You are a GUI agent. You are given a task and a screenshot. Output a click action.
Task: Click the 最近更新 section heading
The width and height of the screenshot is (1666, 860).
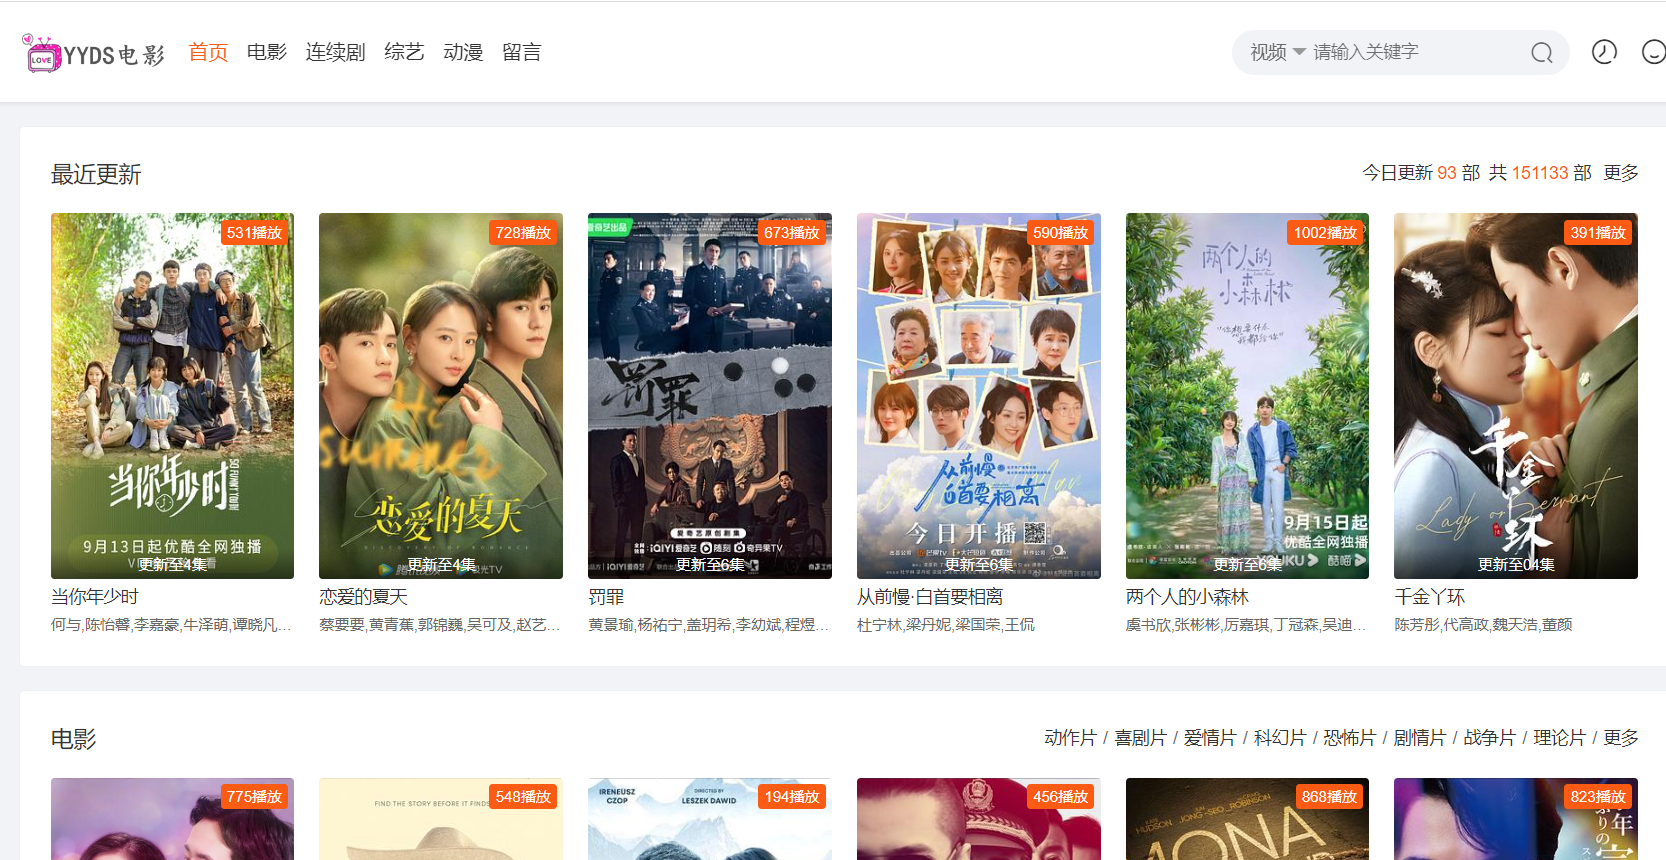click(x=96, y=175)
